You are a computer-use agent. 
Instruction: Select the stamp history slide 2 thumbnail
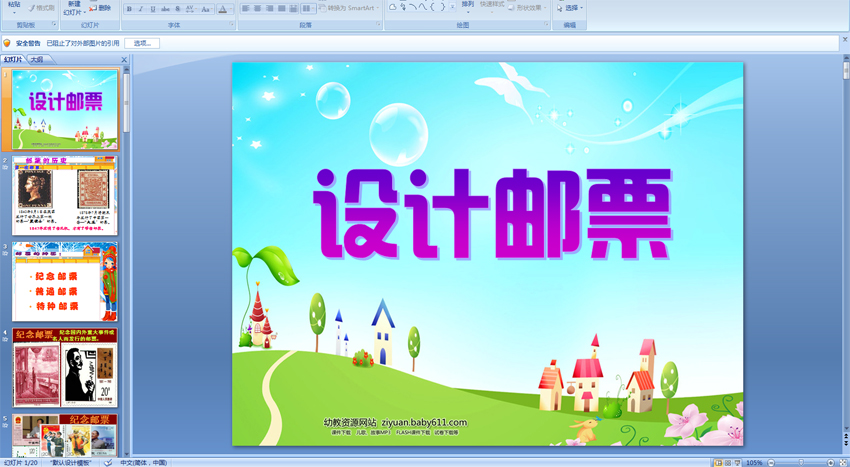tap(65, 196)
